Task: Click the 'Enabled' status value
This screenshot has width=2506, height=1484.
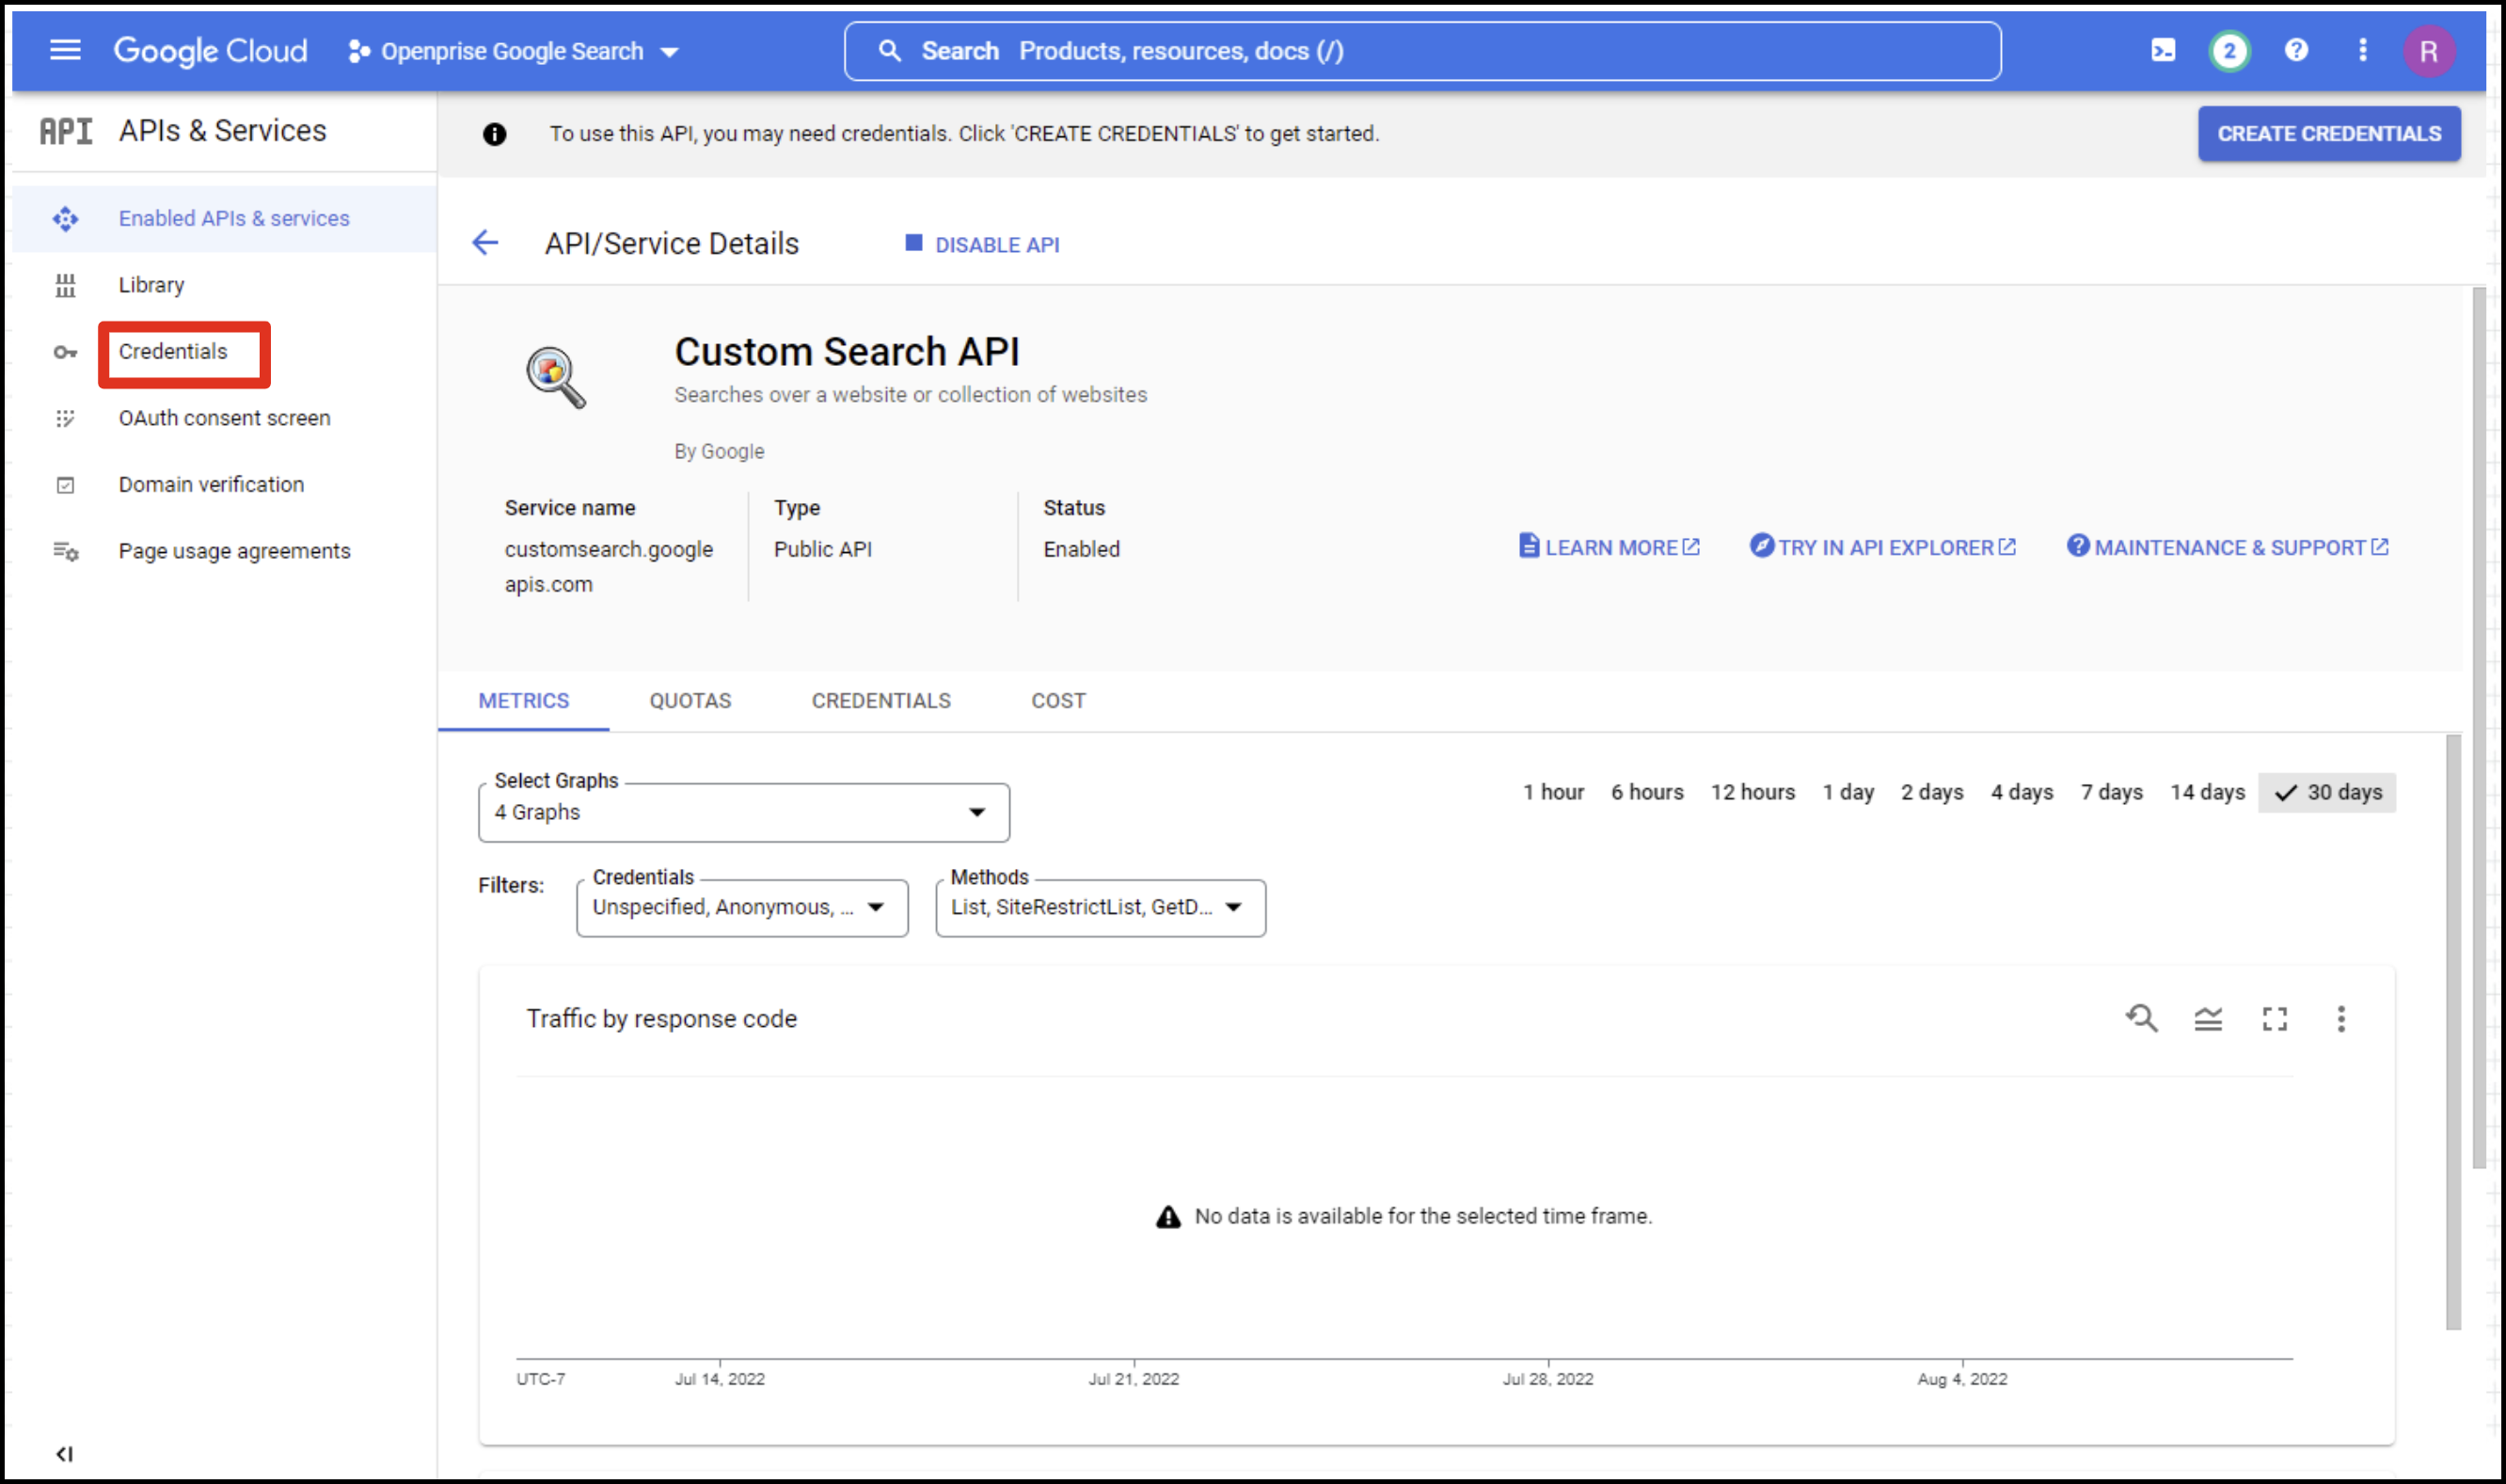Action: 1081,549
